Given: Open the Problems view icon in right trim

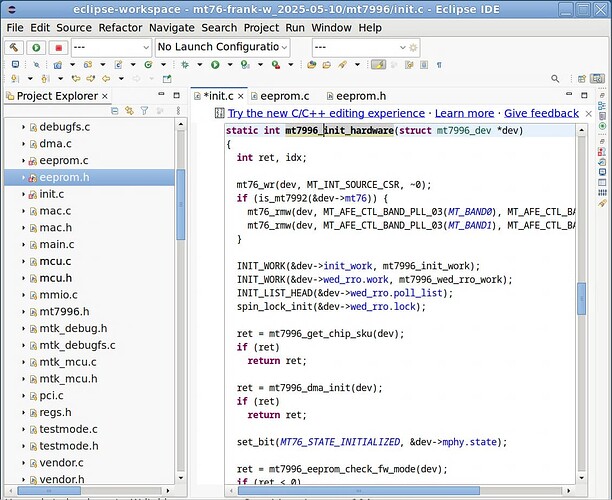Looking at the screenshot, I should coord(602,152).
